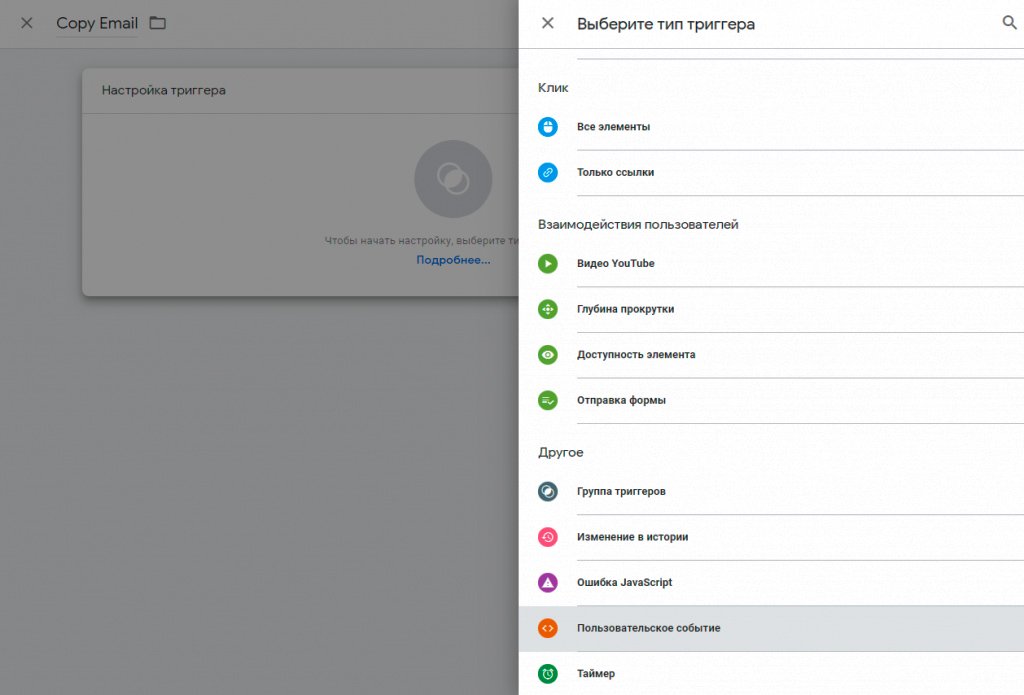Open search in trigger type panel
This screenshot has height=695, width=1024.
click(x=1009, y=23)
